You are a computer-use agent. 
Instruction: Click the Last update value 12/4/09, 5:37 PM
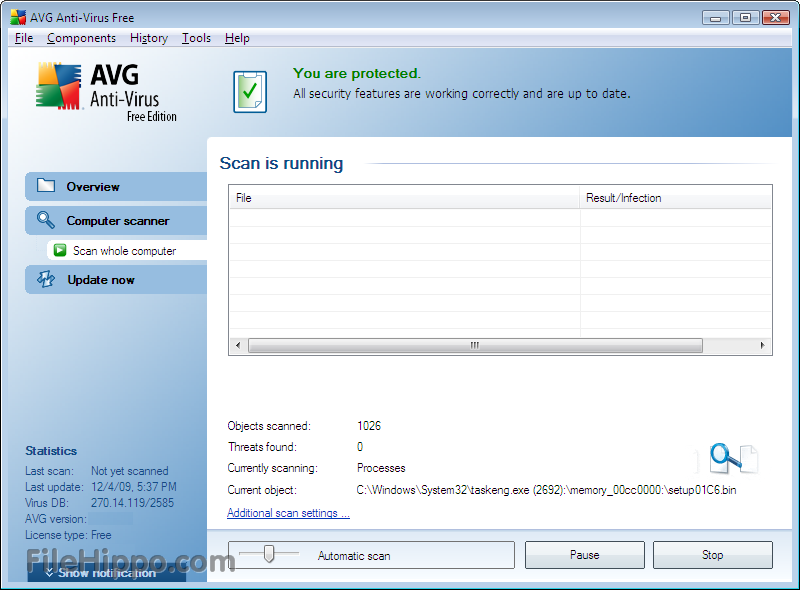134,487
